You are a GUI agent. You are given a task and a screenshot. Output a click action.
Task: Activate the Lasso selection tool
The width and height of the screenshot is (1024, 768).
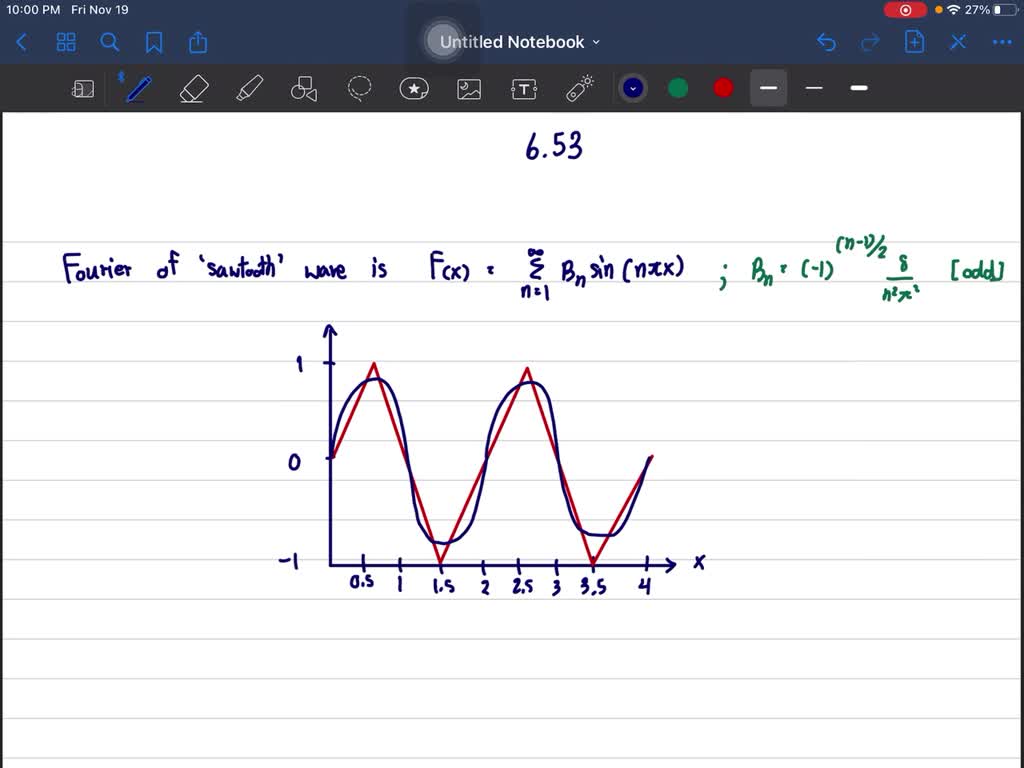tap(359, 88)
